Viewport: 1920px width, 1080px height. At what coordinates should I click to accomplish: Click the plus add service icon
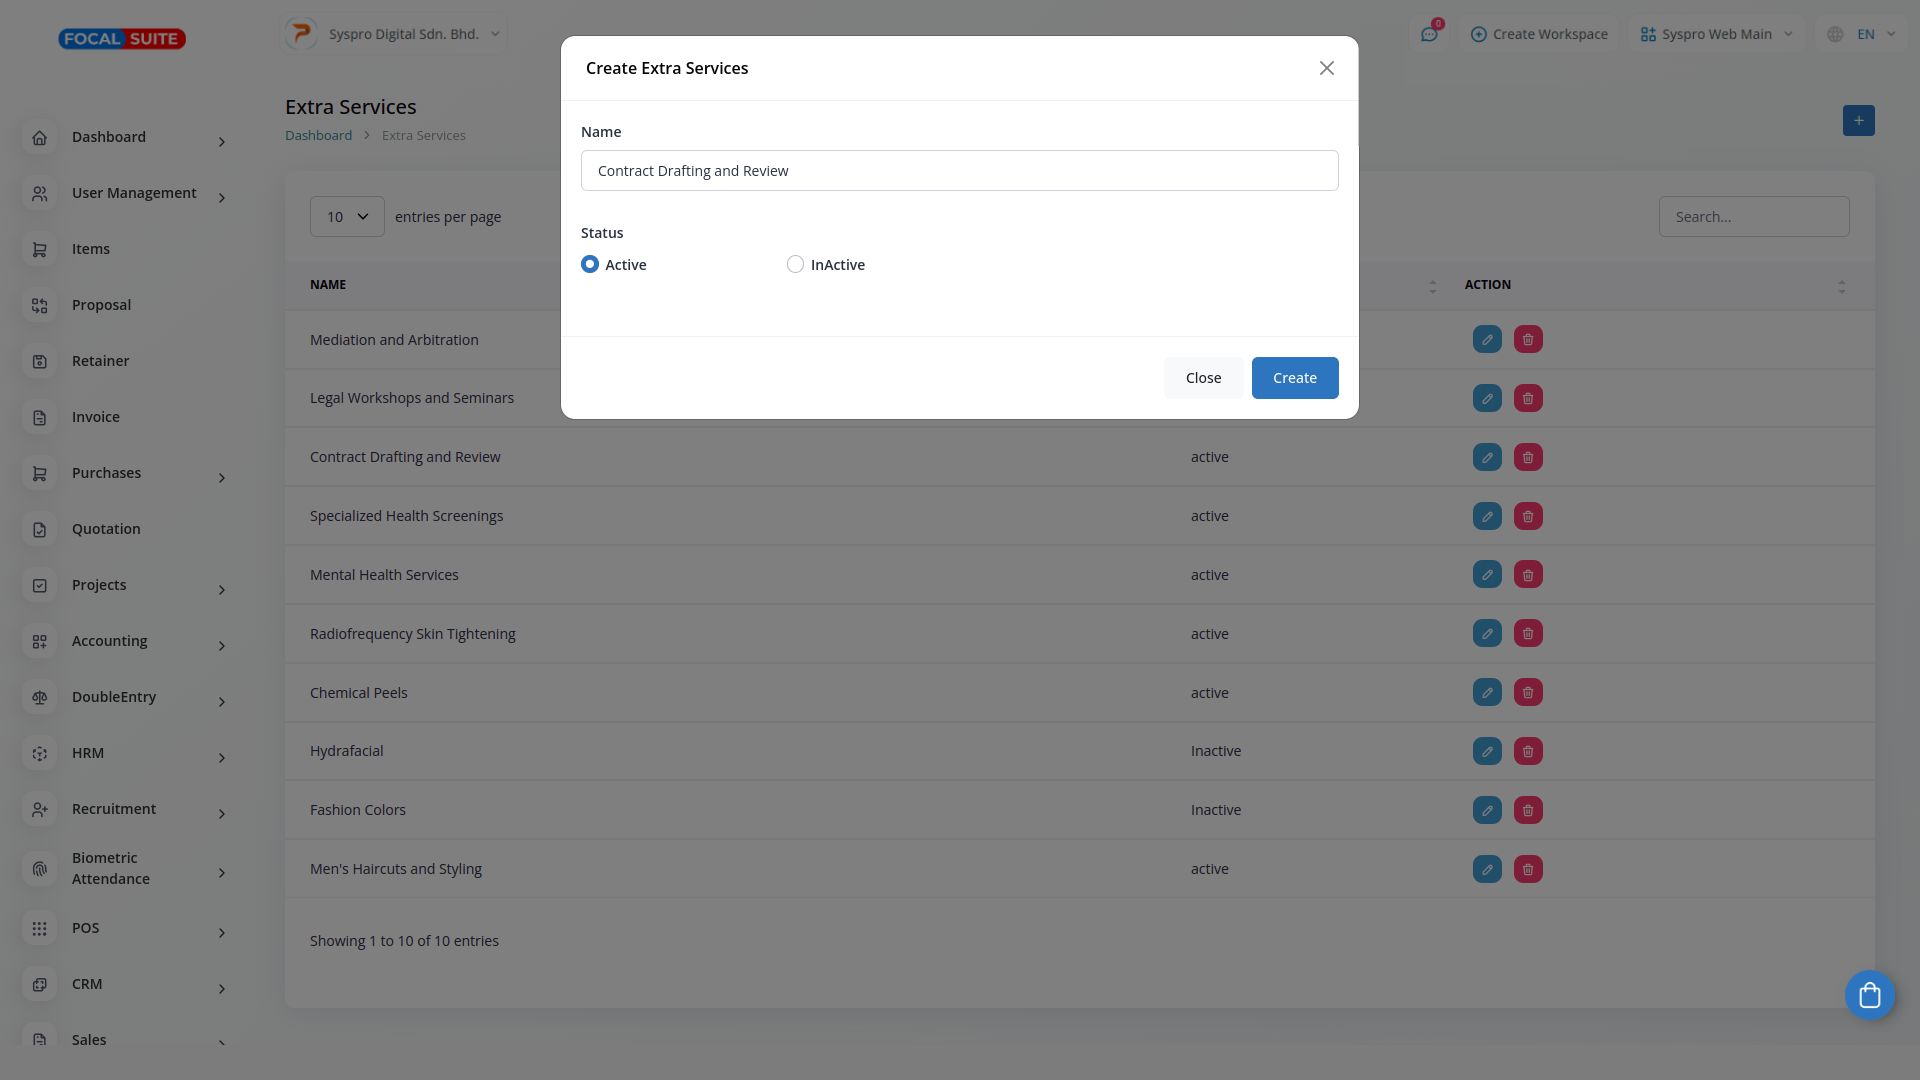pyautogui.click(x=1858, y=121)
